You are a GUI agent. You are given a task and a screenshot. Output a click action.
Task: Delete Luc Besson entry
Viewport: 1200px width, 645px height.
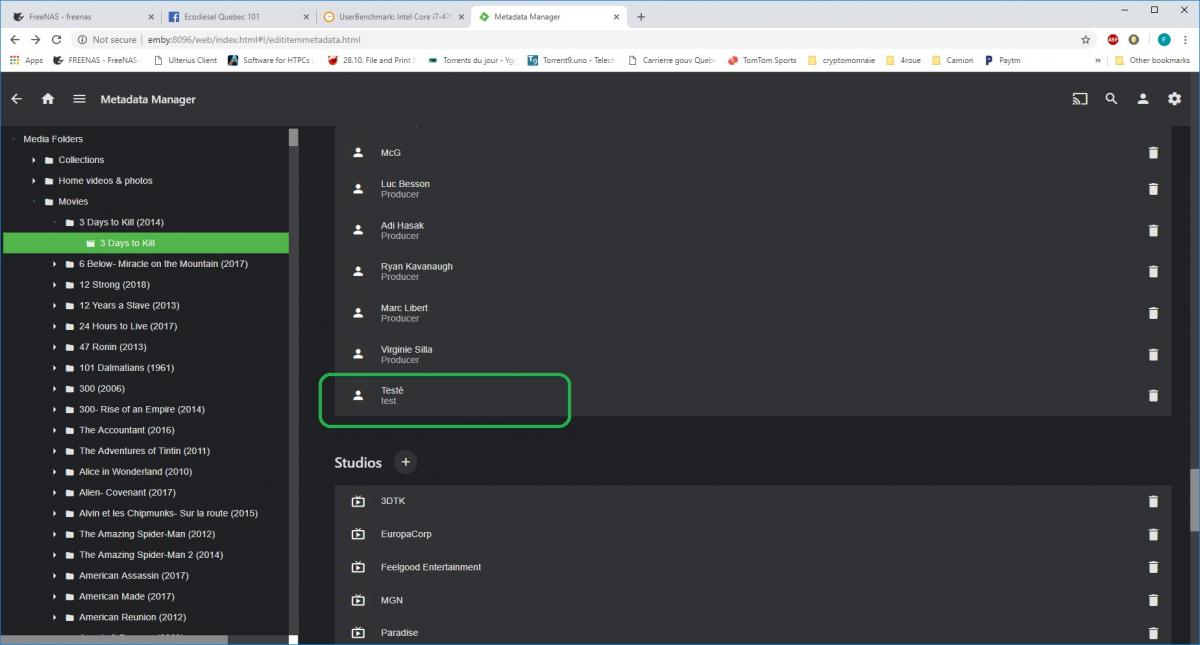coord(1153,189)
